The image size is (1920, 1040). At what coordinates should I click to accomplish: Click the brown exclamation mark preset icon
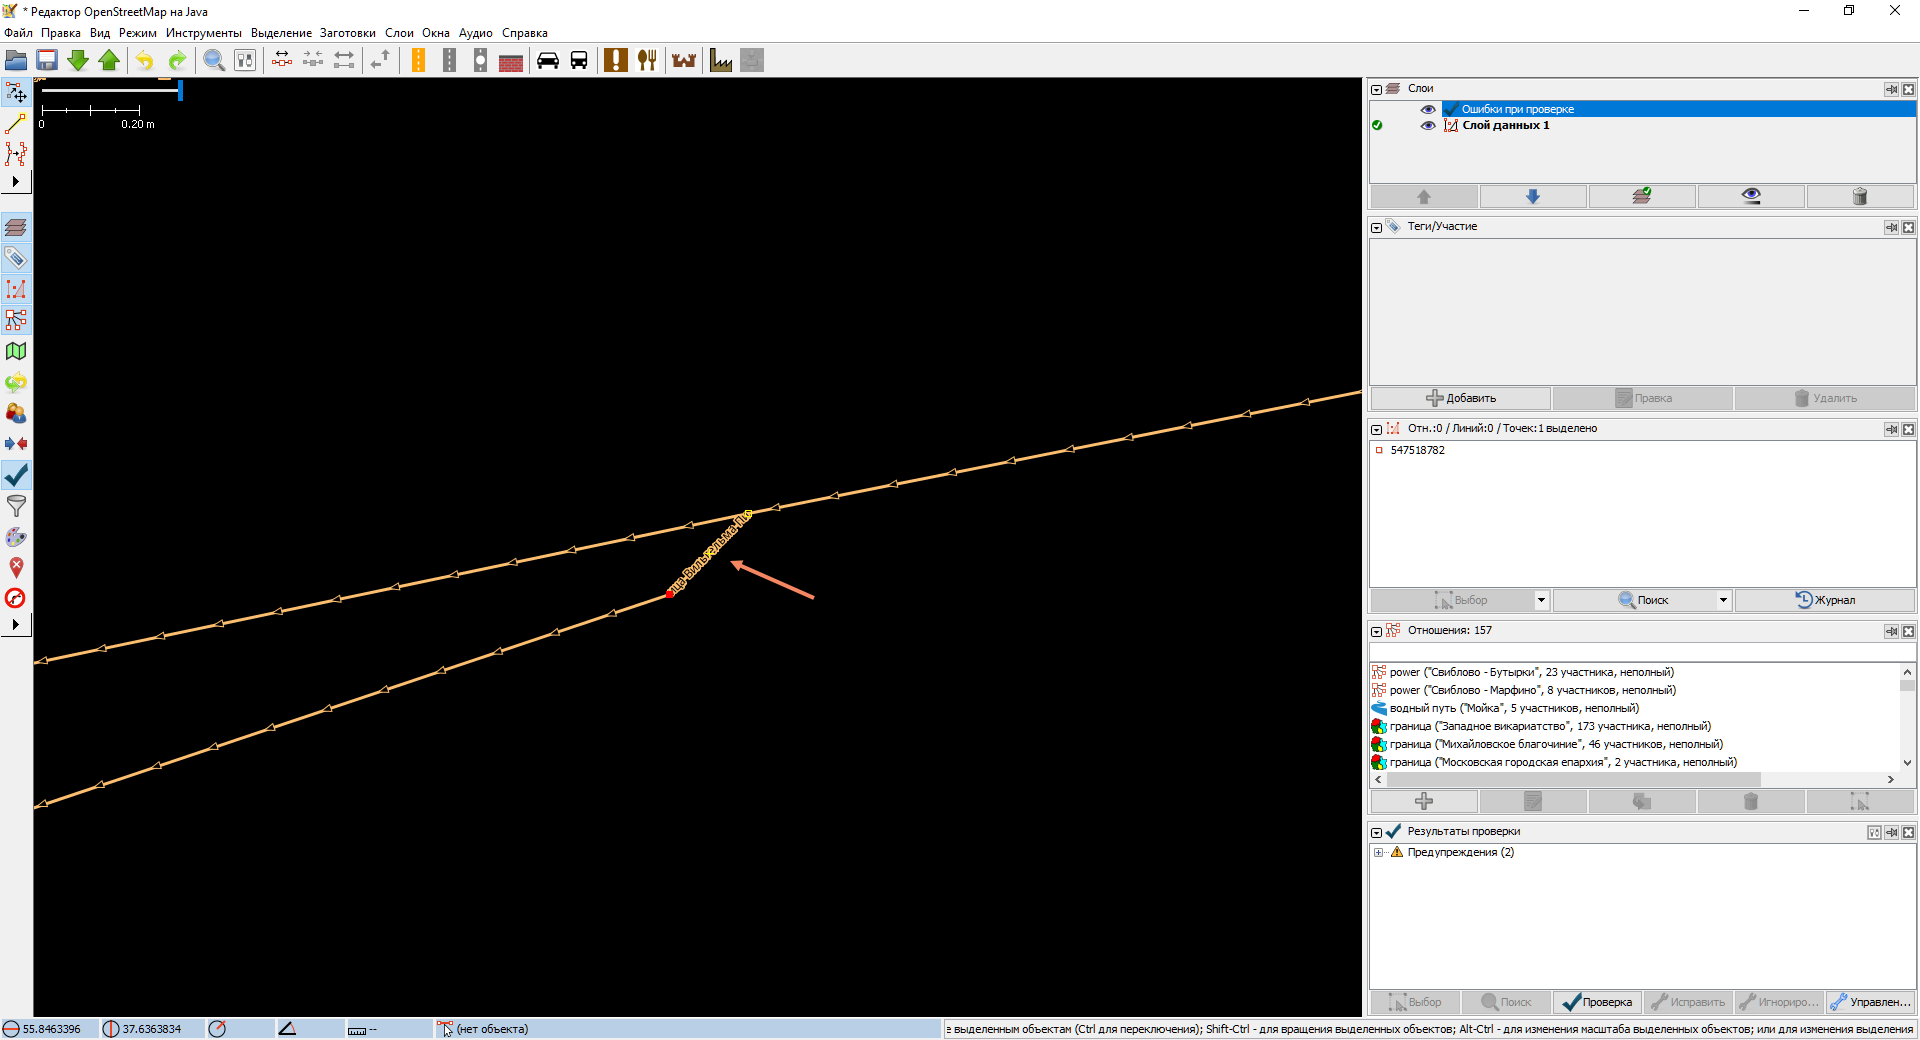tap(616, 60)
